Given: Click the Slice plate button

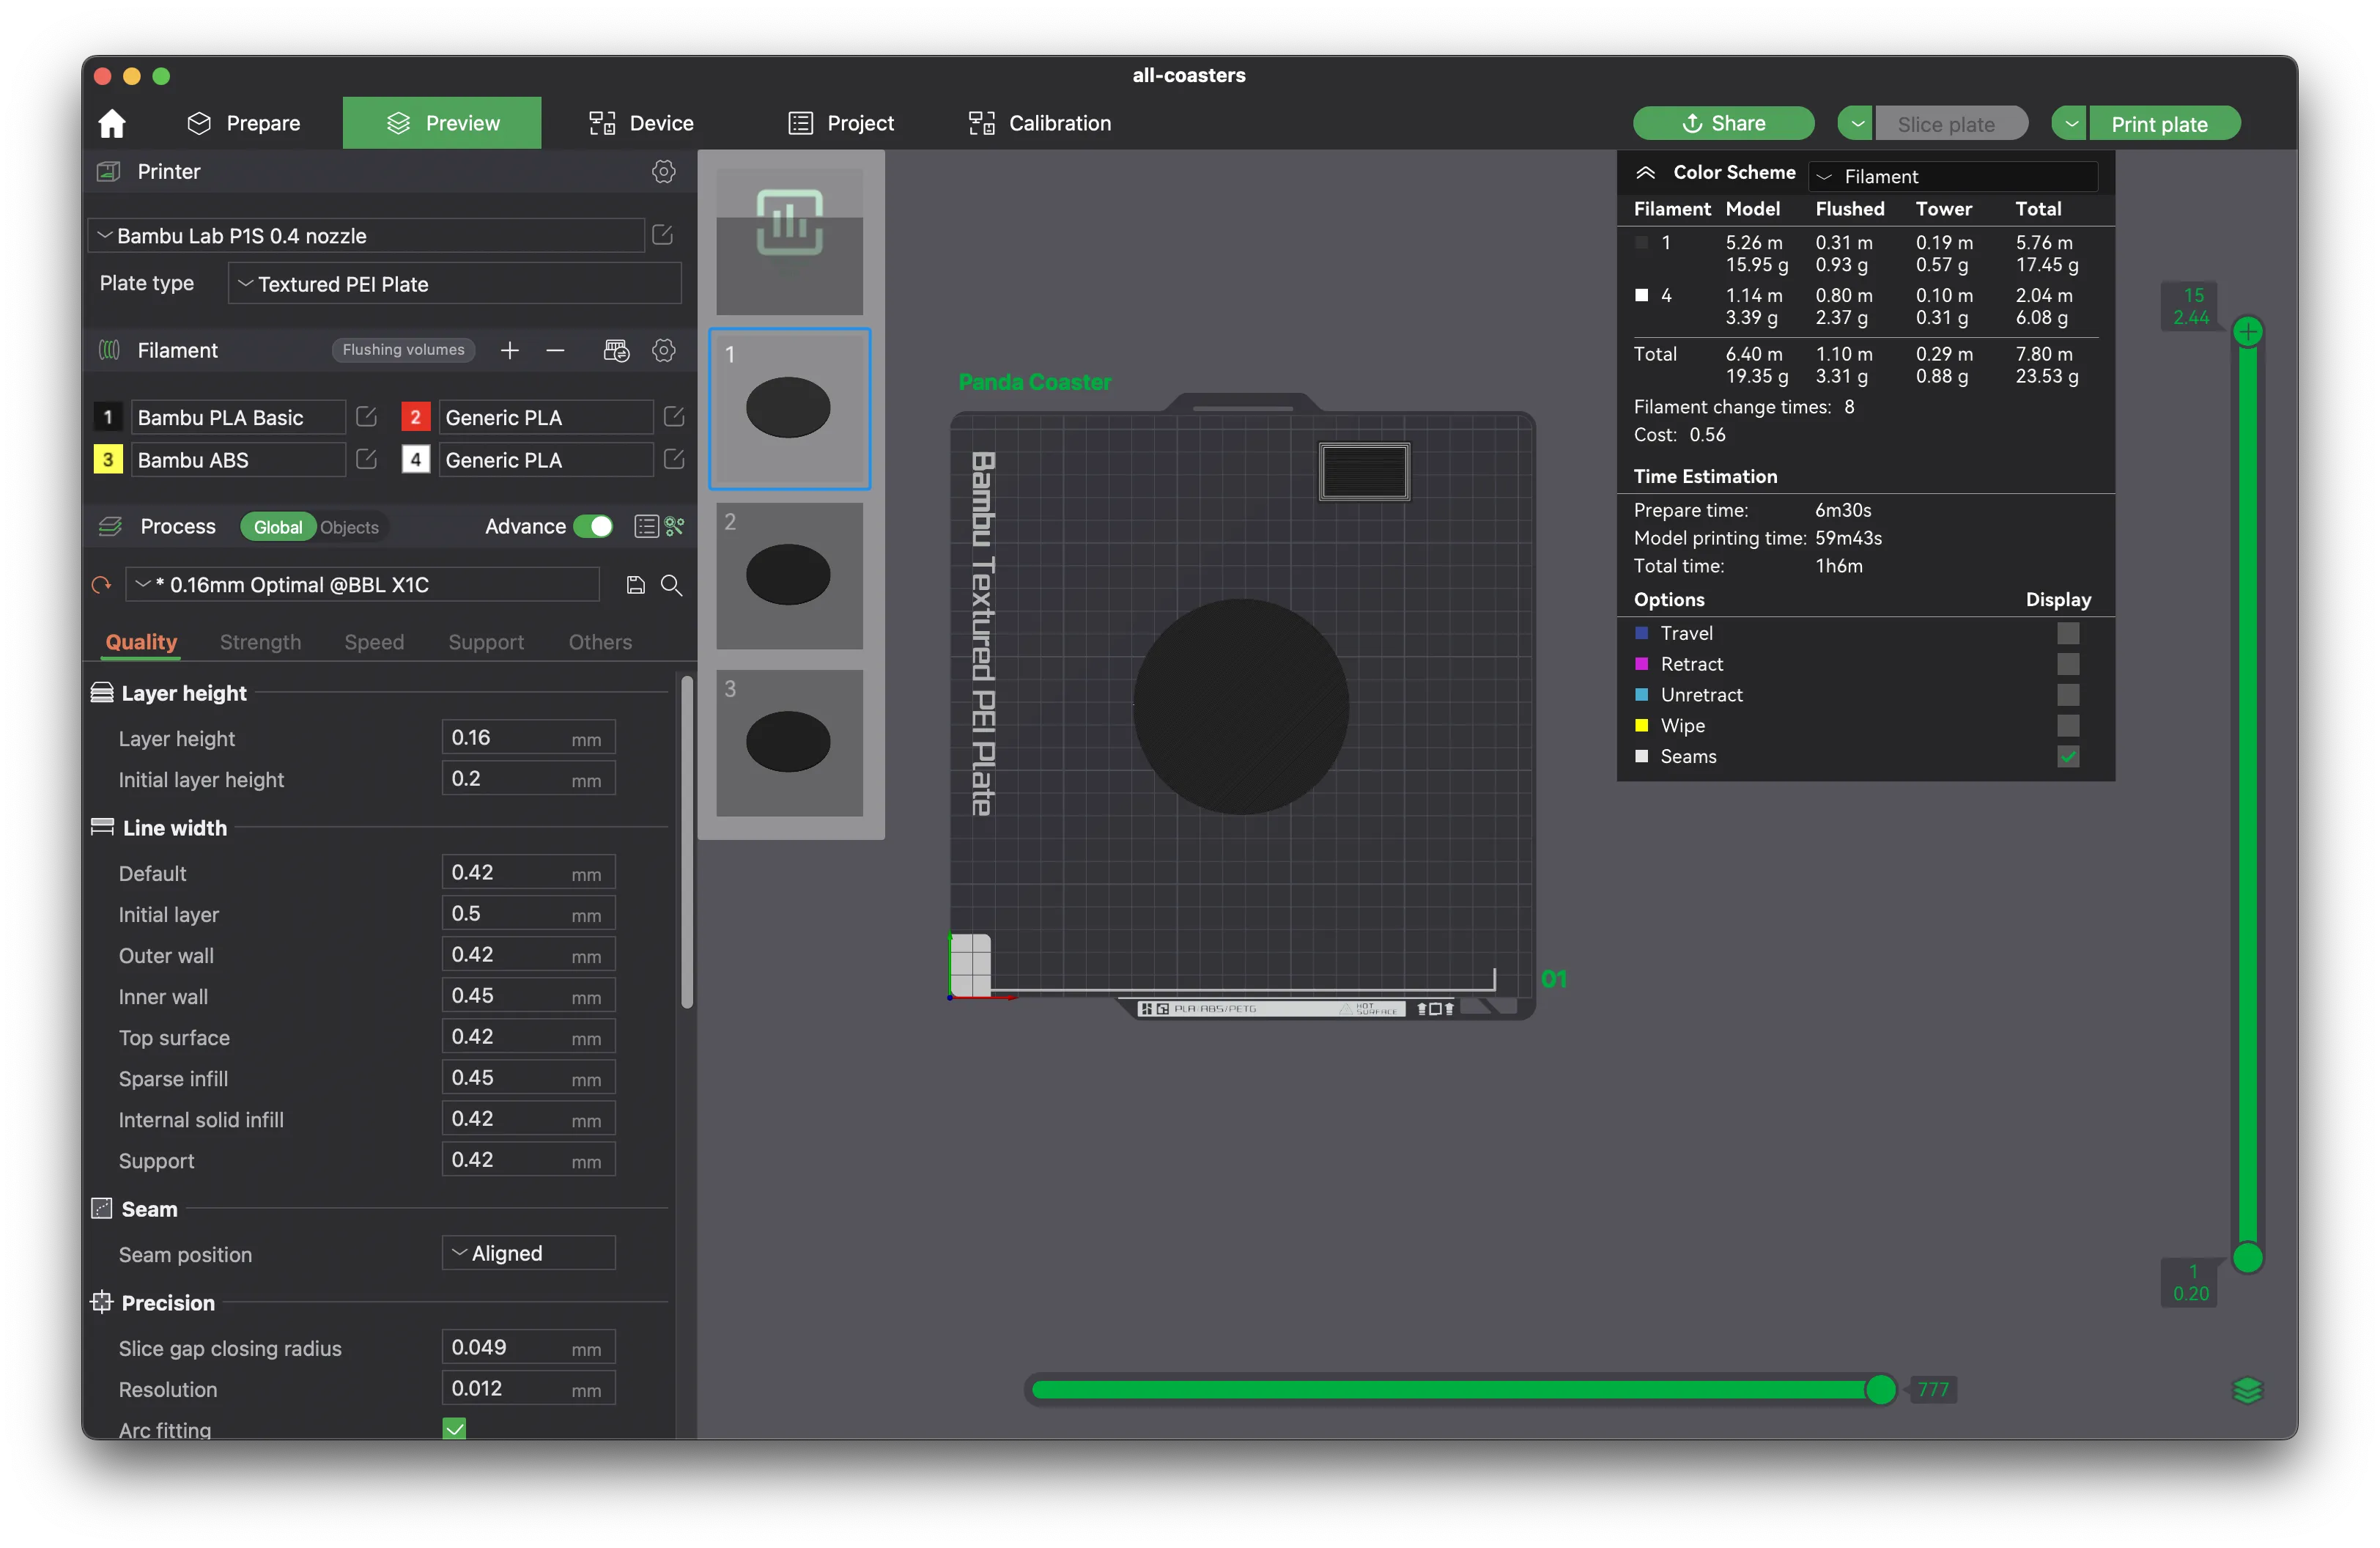Looking at the screenshot, I should tap(1951, 124).
